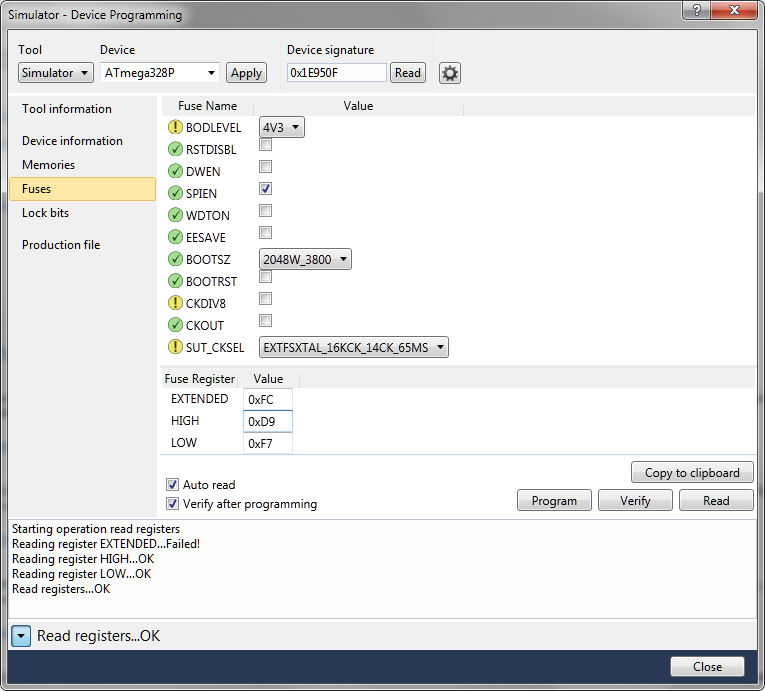Click the fuses Read button
The width and height of the screenshot is (765, 691).
click(x=716, y=500)
